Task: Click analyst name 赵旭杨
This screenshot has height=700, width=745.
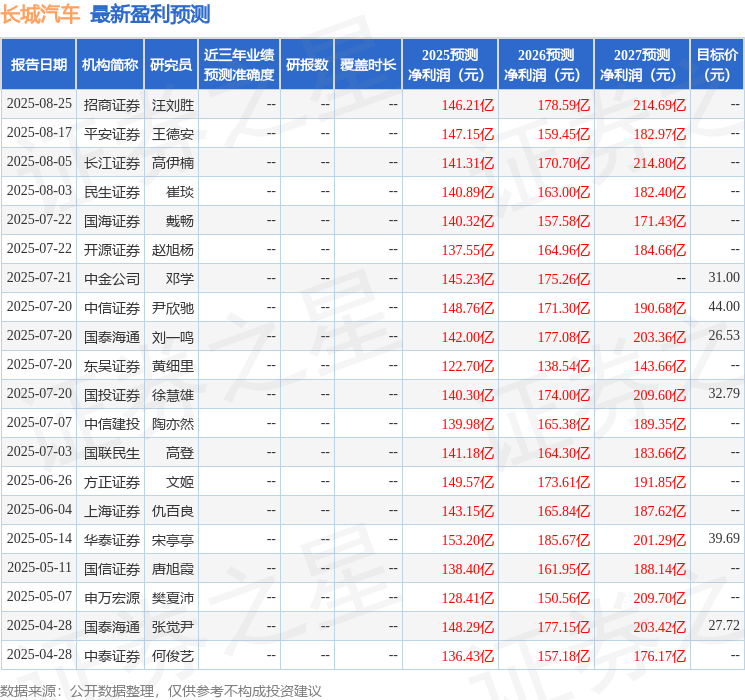Action: point(172,250)
